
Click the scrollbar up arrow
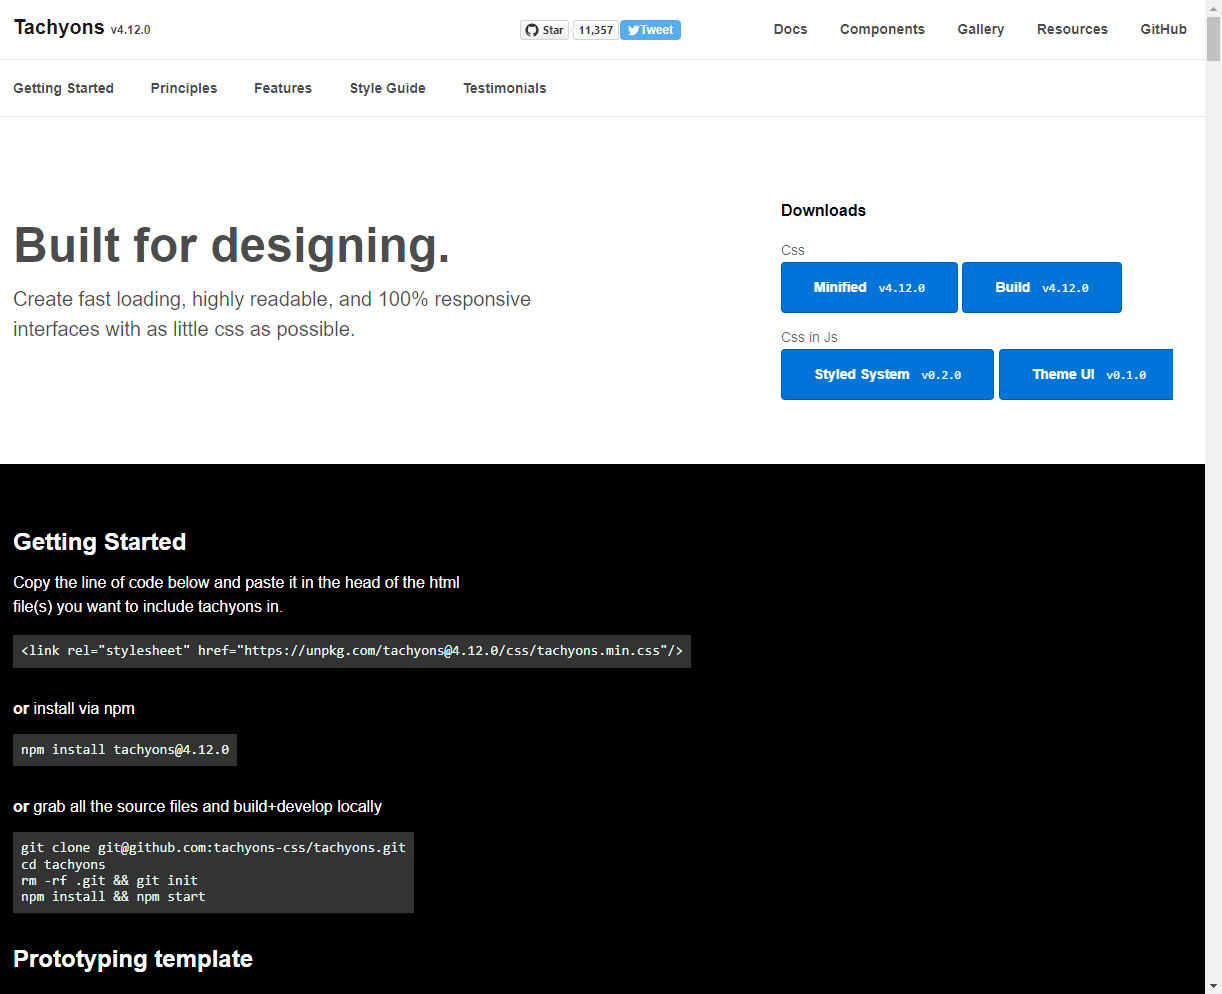coord(1214,7)
